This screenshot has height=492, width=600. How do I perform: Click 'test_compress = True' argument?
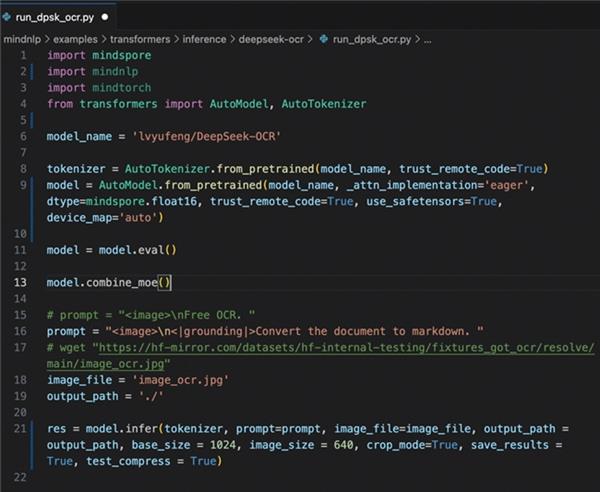[151, 461]
